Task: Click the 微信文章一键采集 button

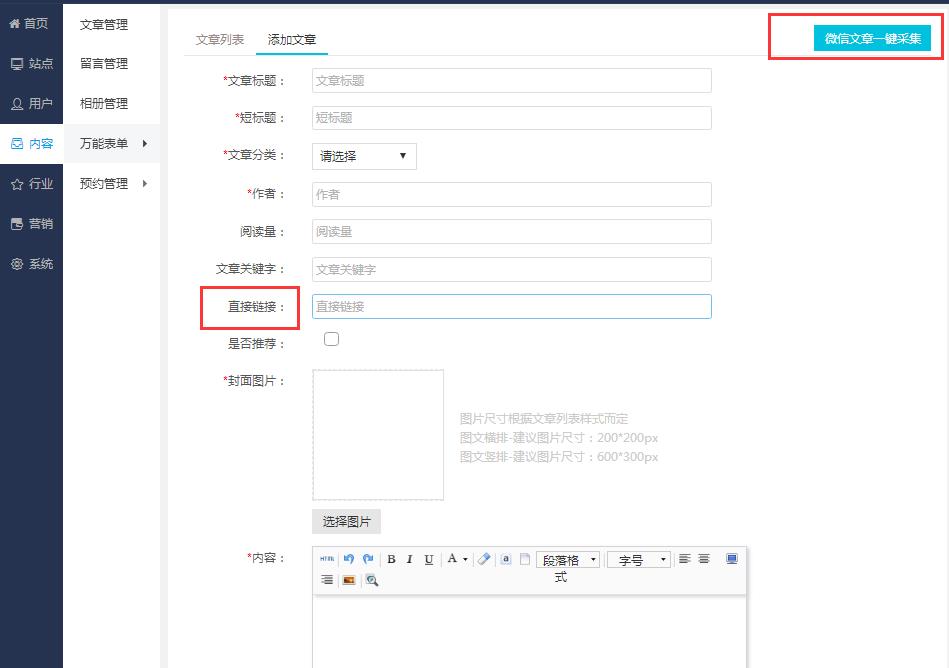Action: [872, 38]
